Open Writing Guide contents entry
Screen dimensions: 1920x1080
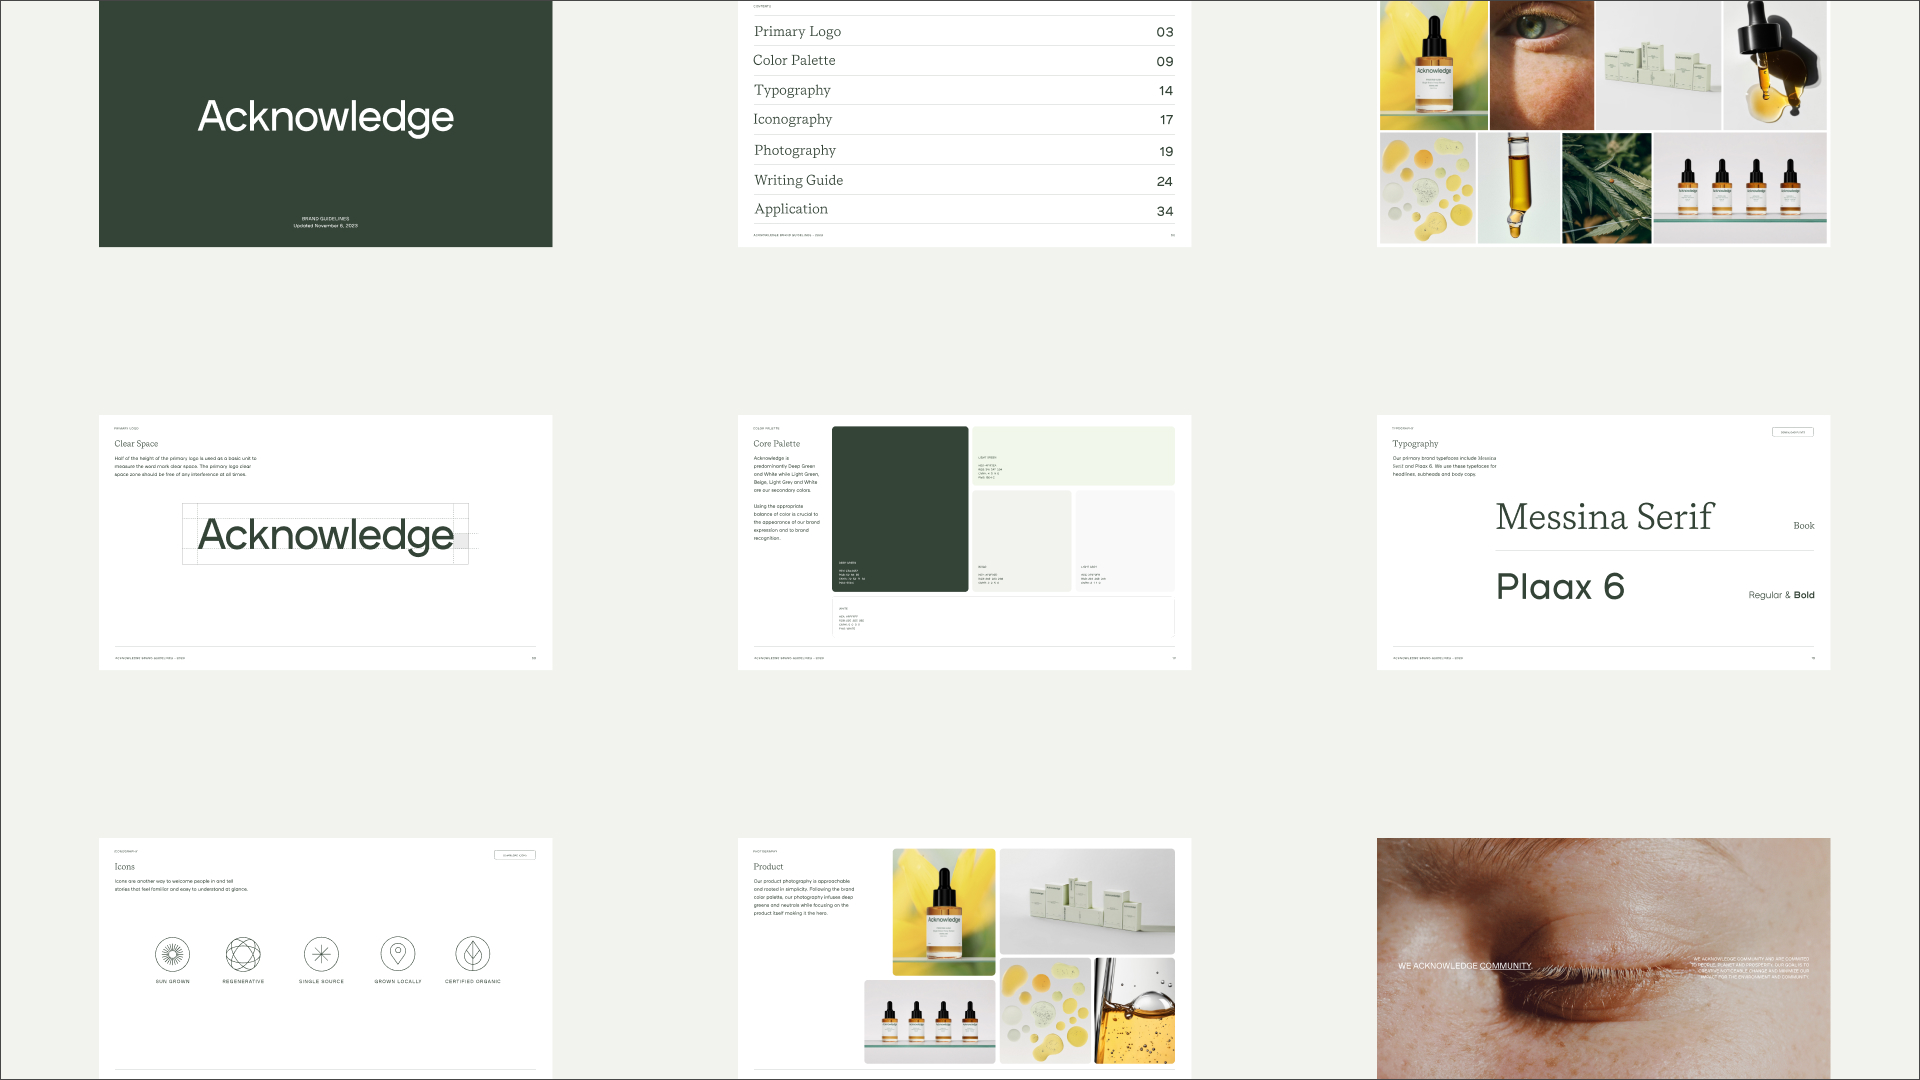(798, 181)
